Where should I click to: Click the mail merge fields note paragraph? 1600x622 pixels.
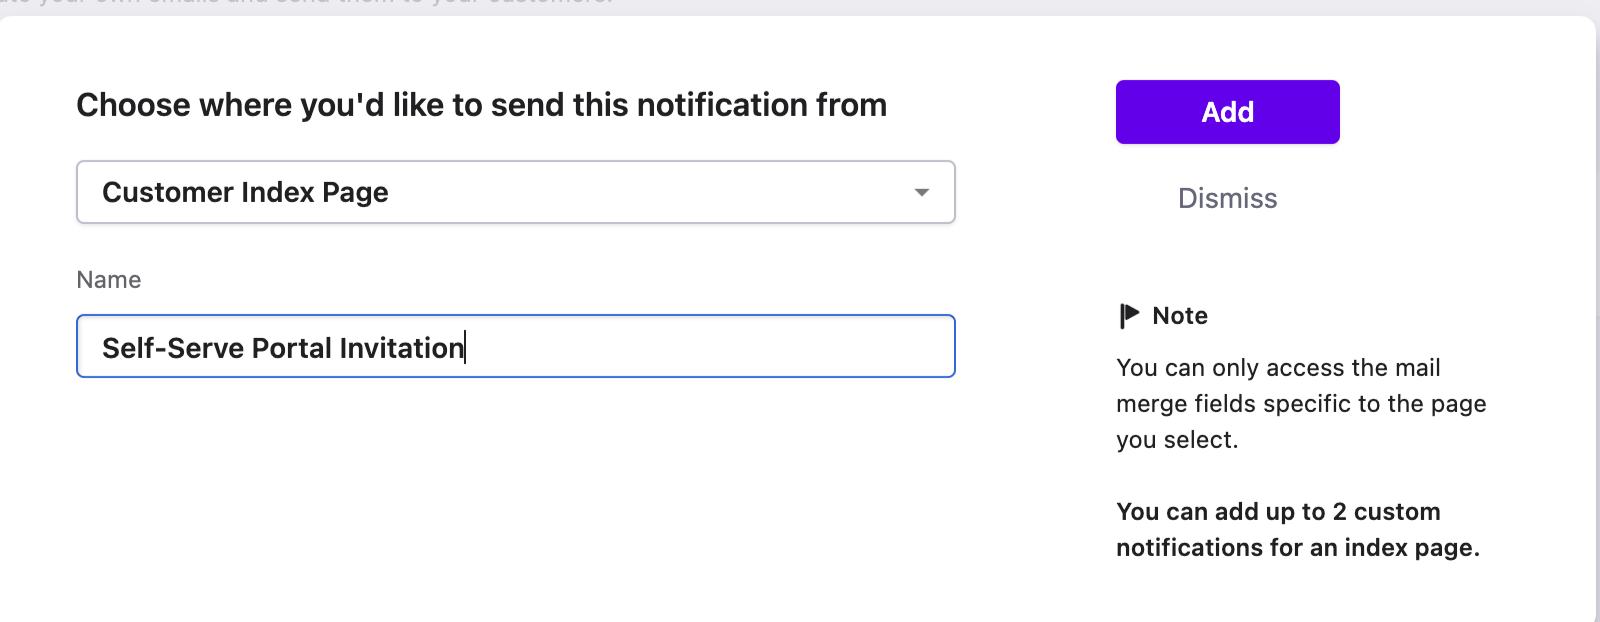tap(1300, 403)
